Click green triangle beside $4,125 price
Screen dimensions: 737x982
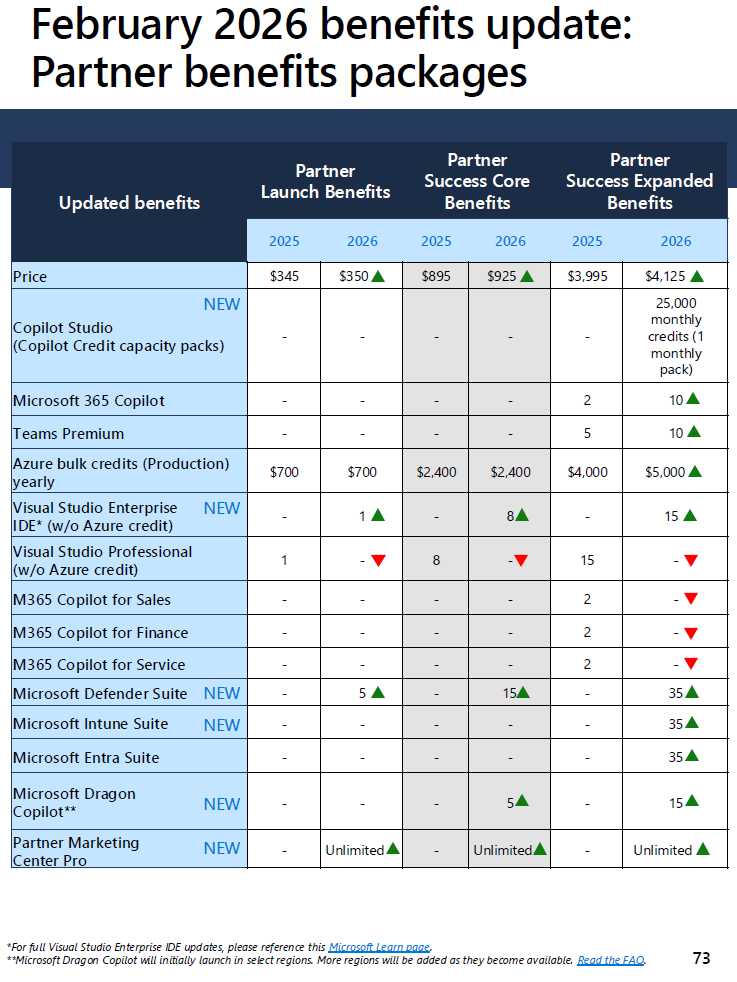click(697, 276)
